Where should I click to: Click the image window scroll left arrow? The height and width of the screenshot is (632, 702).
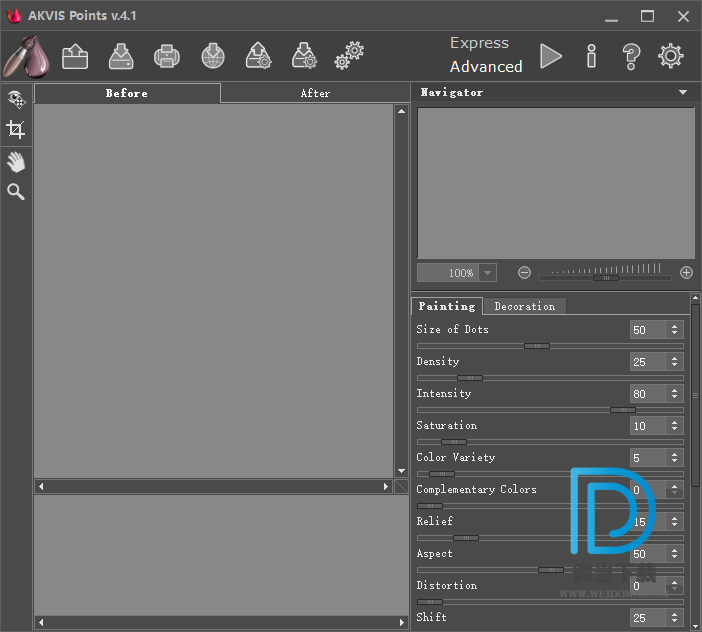tap(41, 486)
